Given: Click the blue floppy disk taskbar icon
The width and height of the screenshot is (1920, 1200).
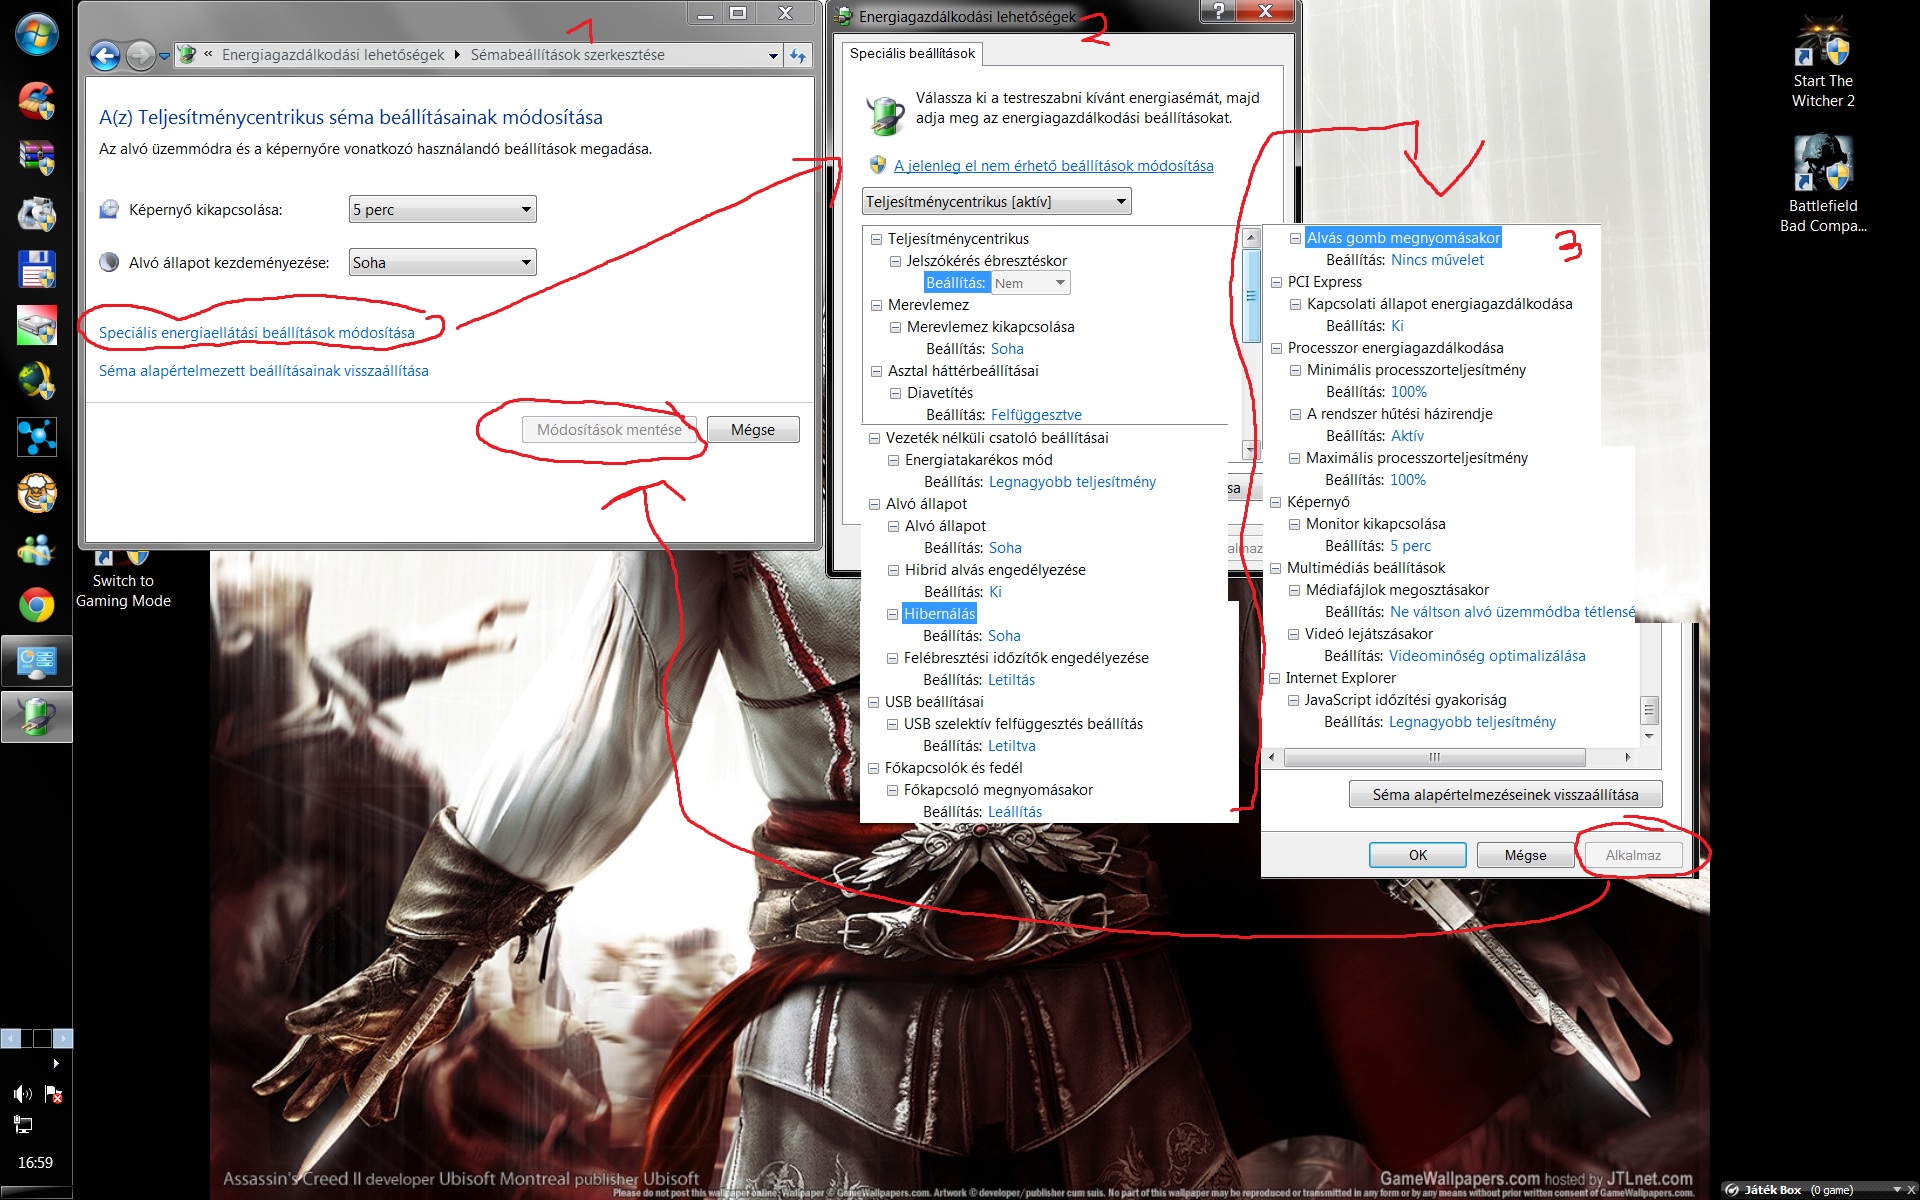Looking at the screenshot, I should point(37,269).
